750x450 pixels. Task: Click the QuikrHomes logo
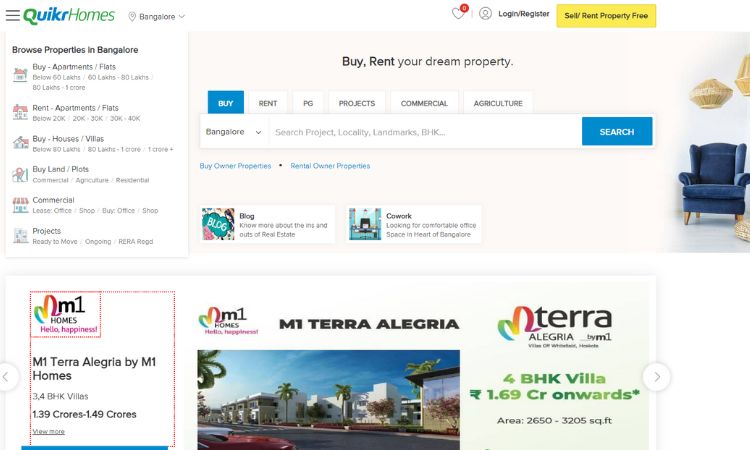[x=69, y=16]
